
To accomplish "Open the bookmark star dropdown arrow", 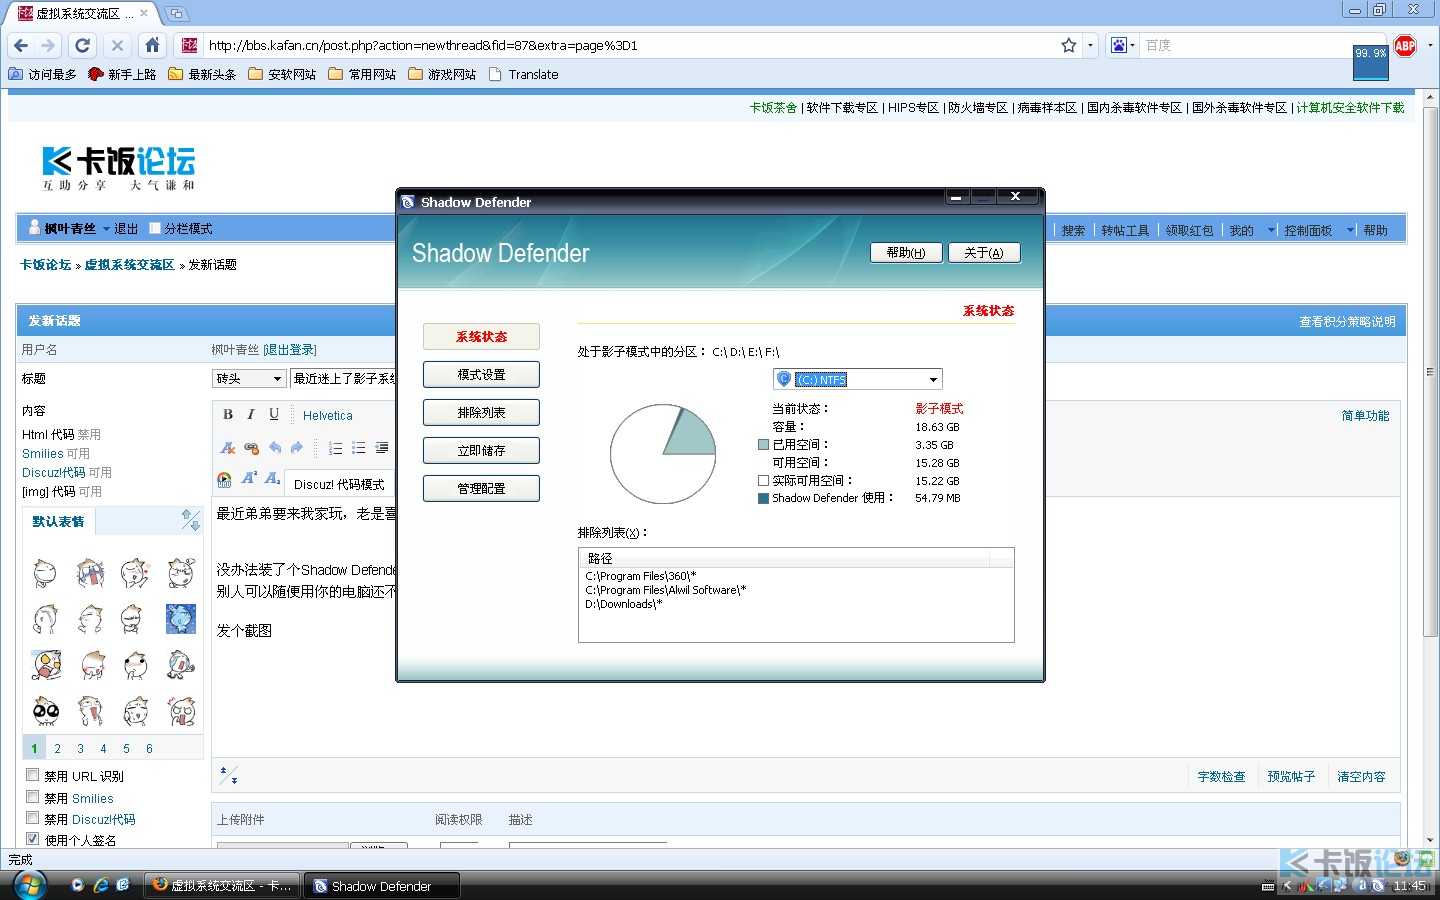I will (1090, 45).
